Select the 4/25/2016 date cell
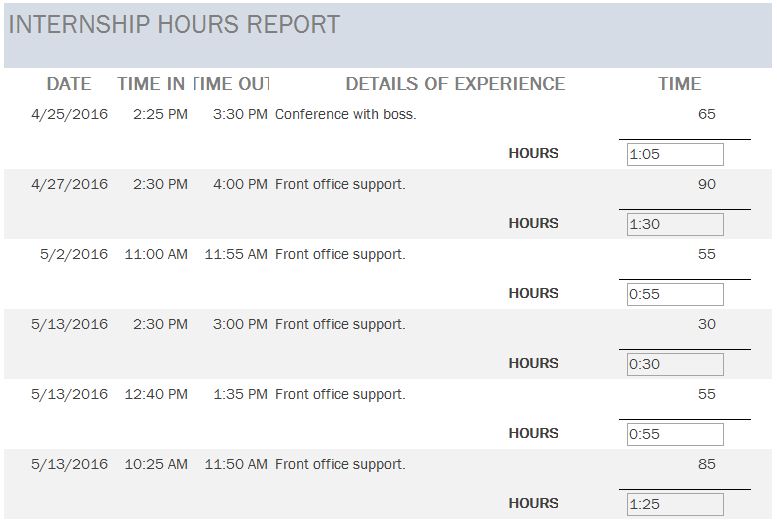 (70, 114)
